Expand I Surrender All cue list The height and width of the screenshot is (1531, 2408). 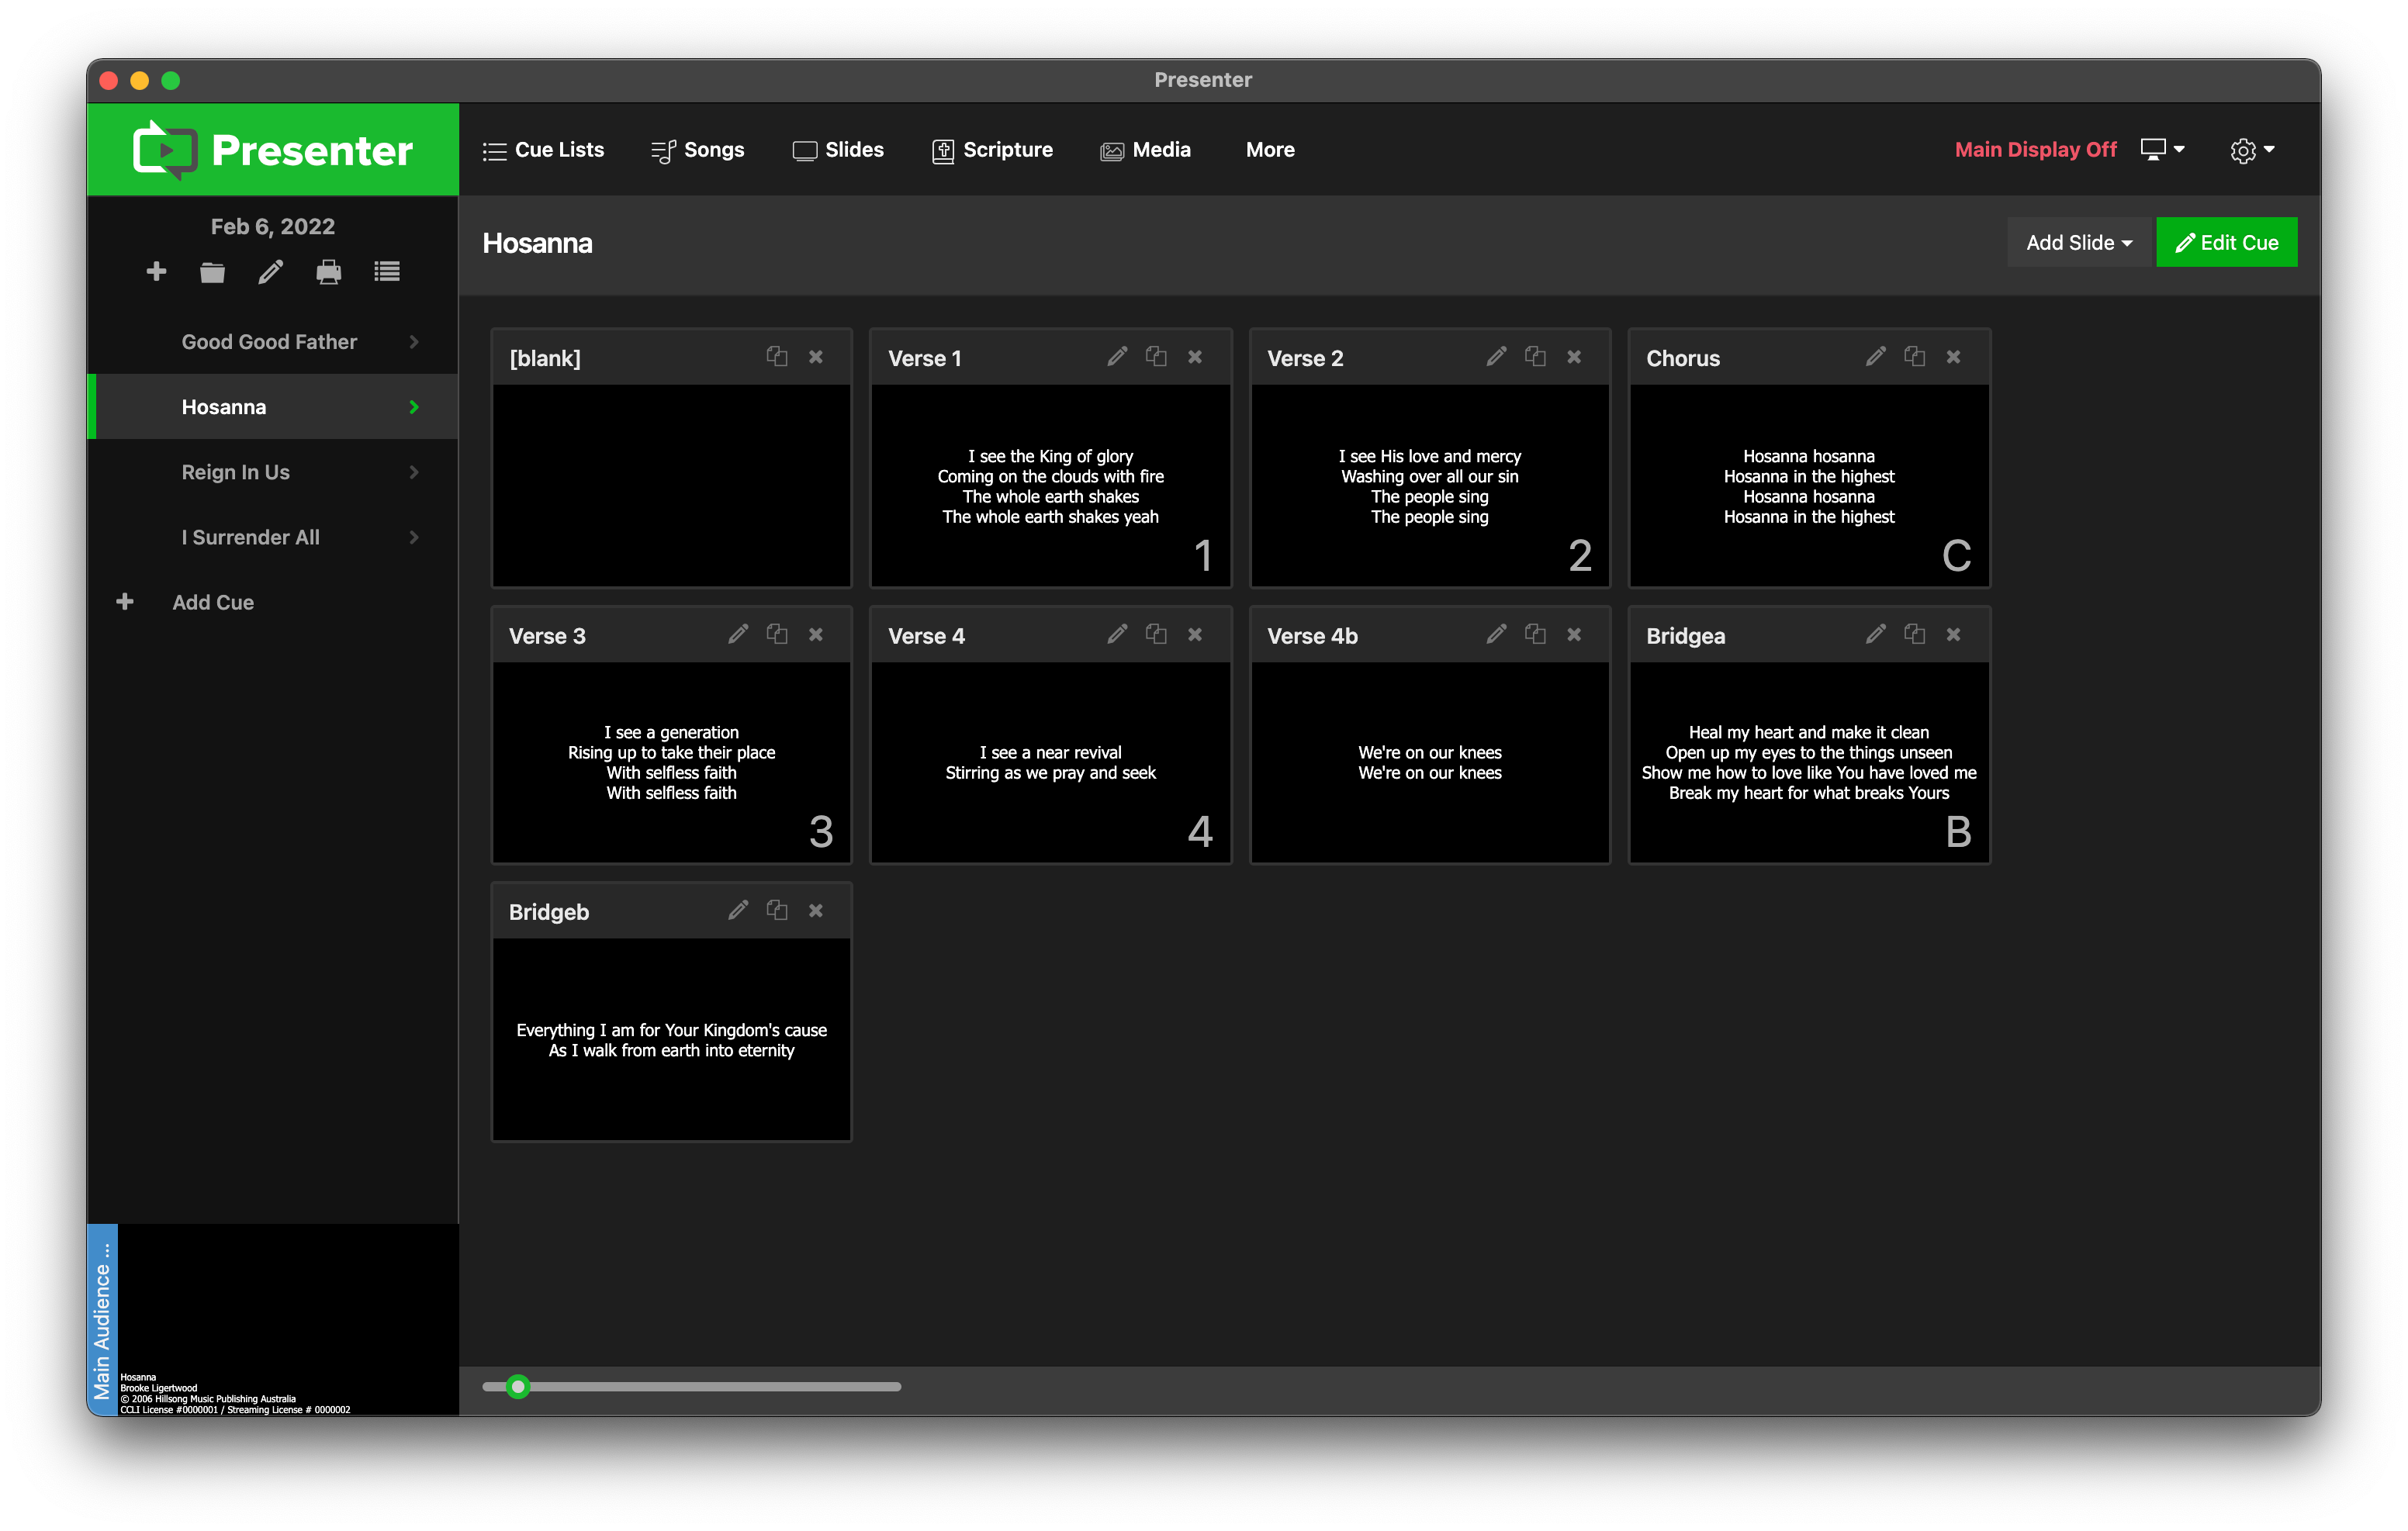pos(409,537)
